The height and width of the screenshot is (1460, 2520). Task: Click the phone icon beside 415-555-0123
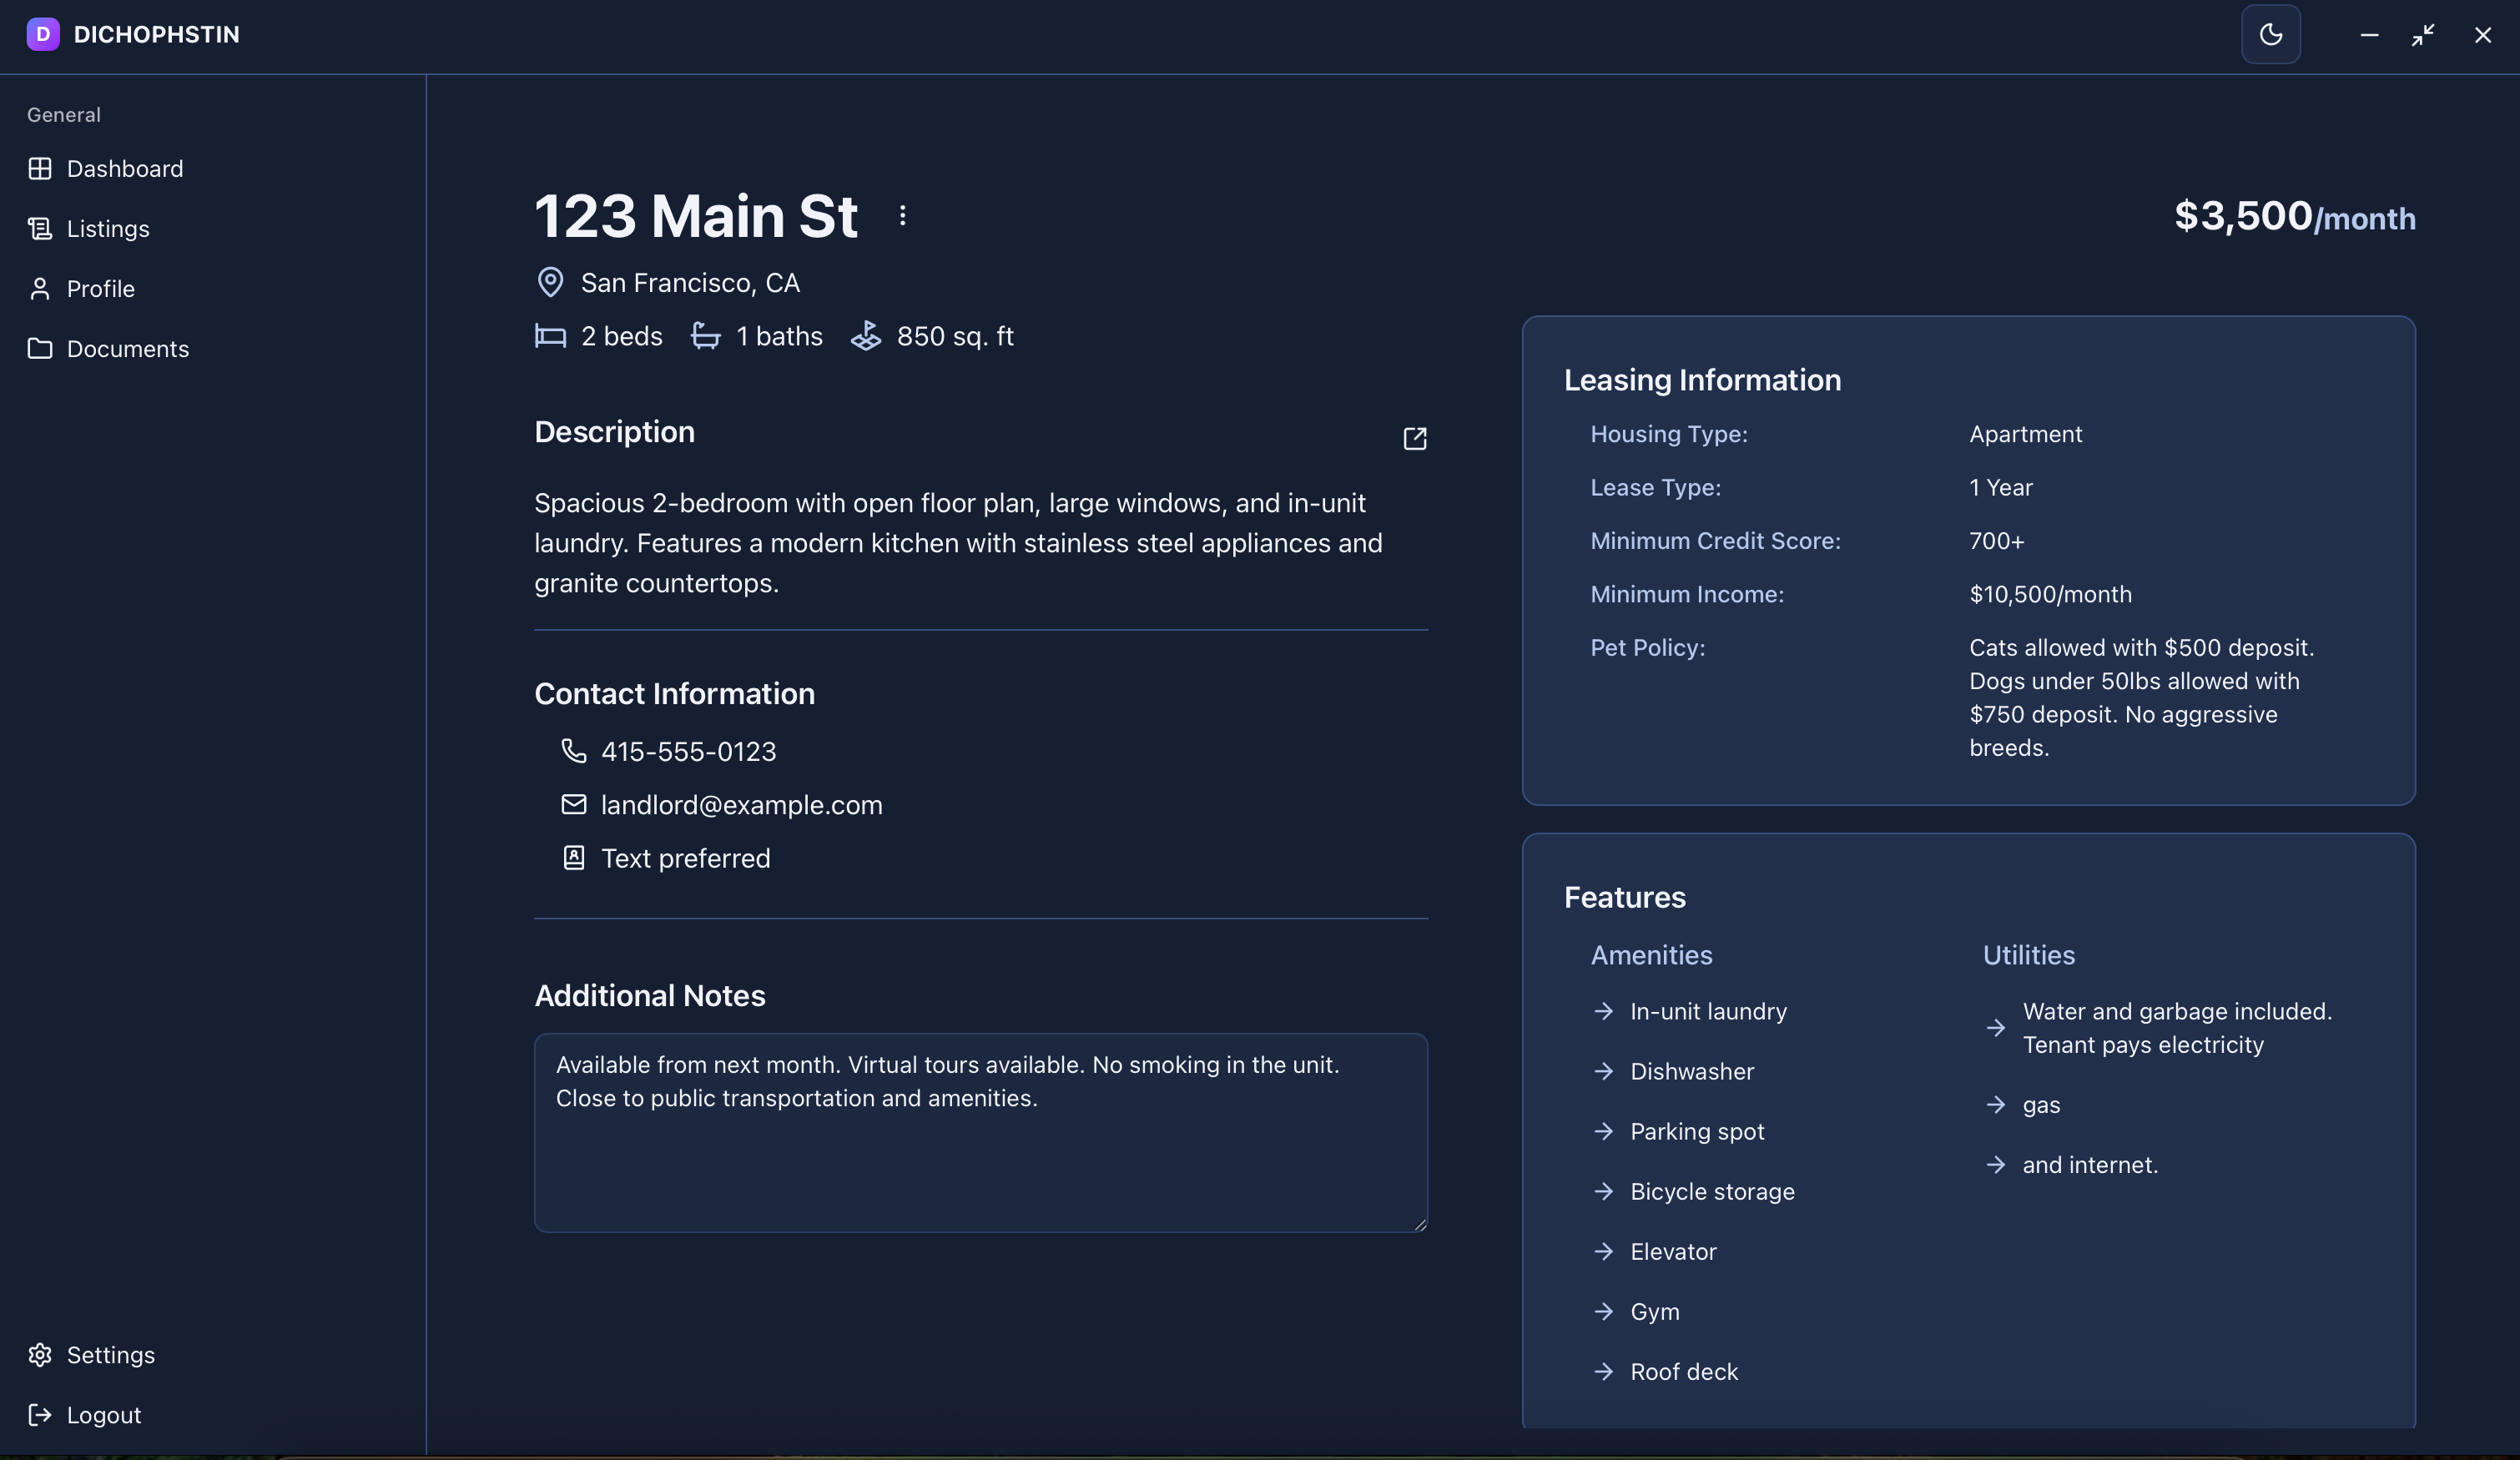pyautogui.click(x=573, y=750)
